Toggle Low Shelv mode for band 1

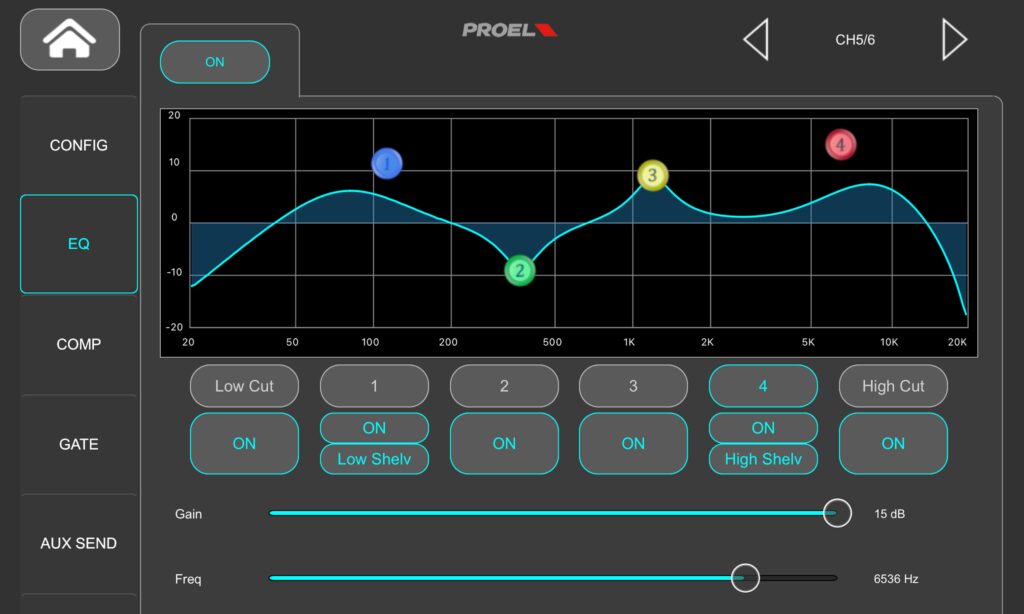coord(374,459)
